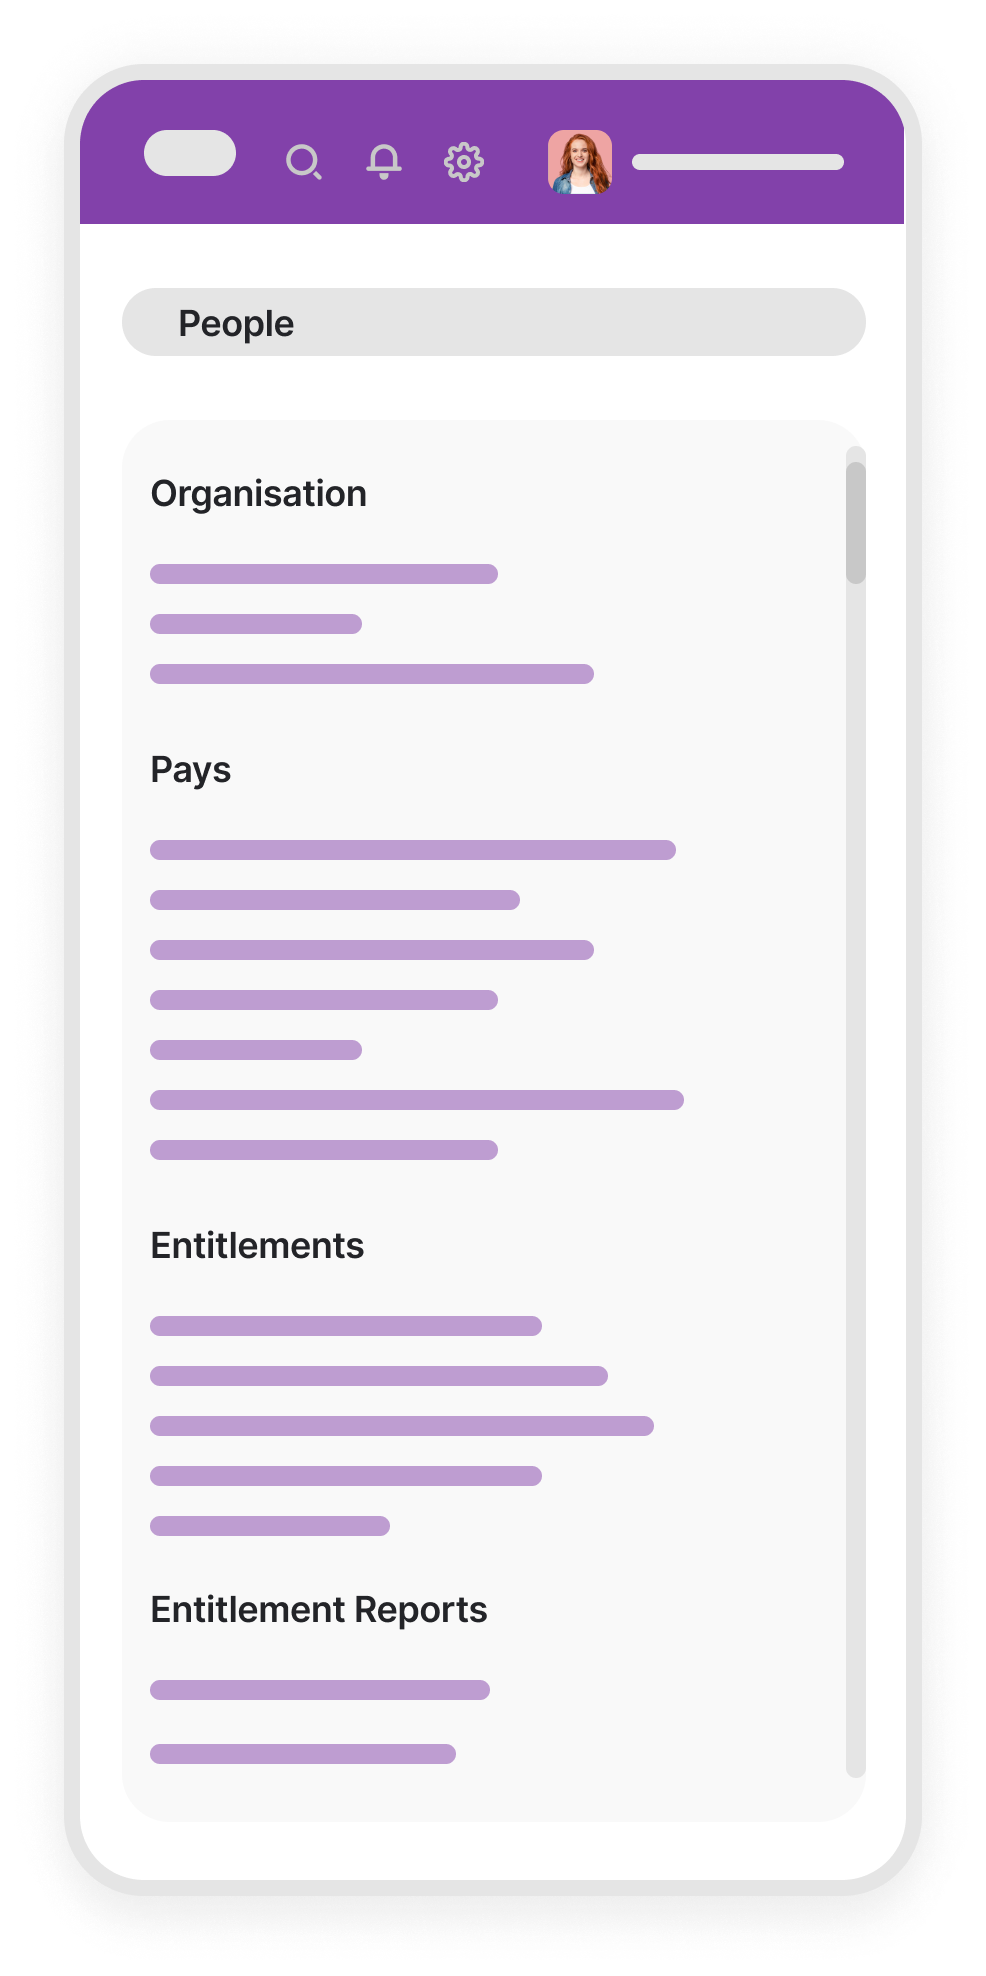Select the first item under Organisation
The width and height of the screenshot is (986, 1976).
323,573
